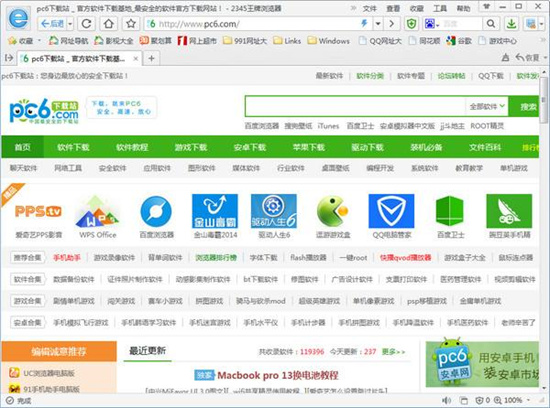This screenshot has height=408, width=550.
Task: Open the 工具 menu in title bar
Action: [x=440, y=8]
